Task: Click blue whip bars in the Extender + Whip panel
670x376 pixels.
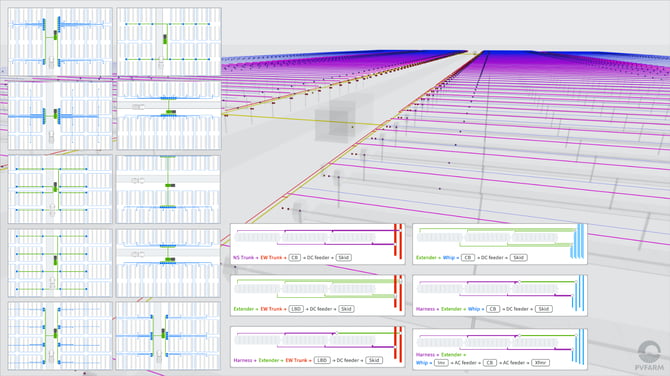Action: tap(578, 241)
